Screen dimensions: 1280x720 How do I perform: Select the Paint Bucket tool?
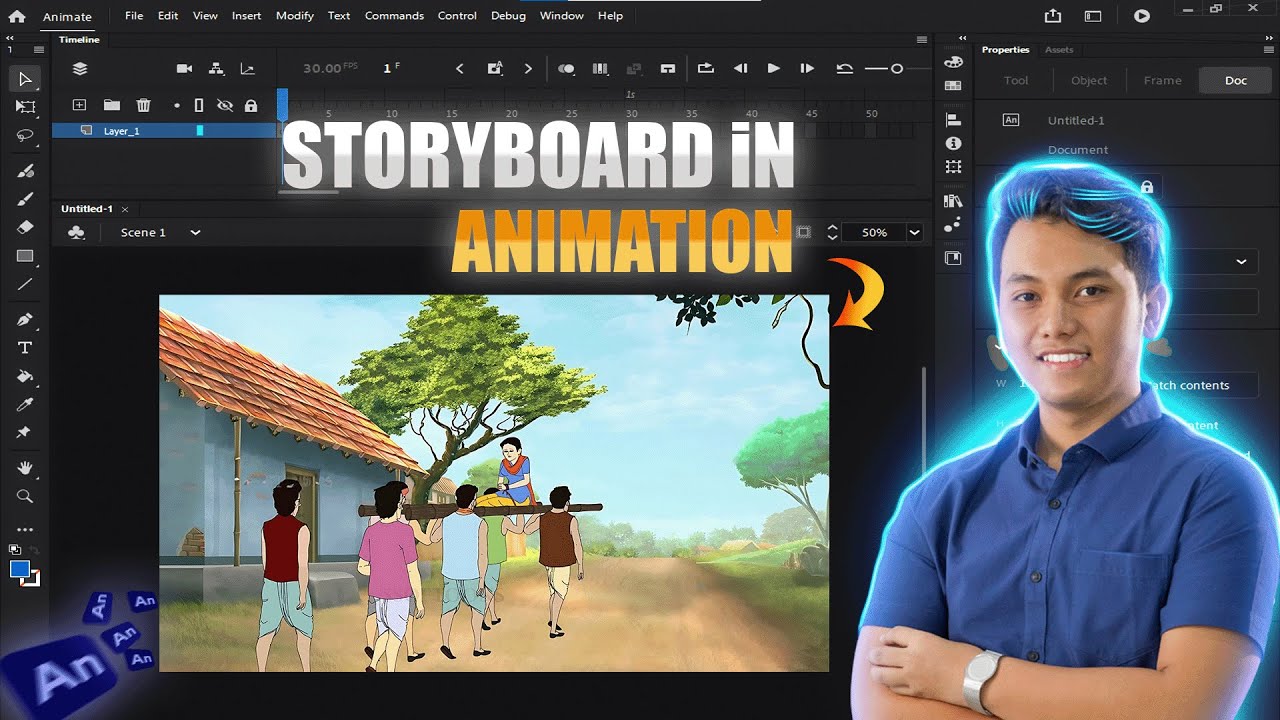pyautogui.click(x=25, y=376)
